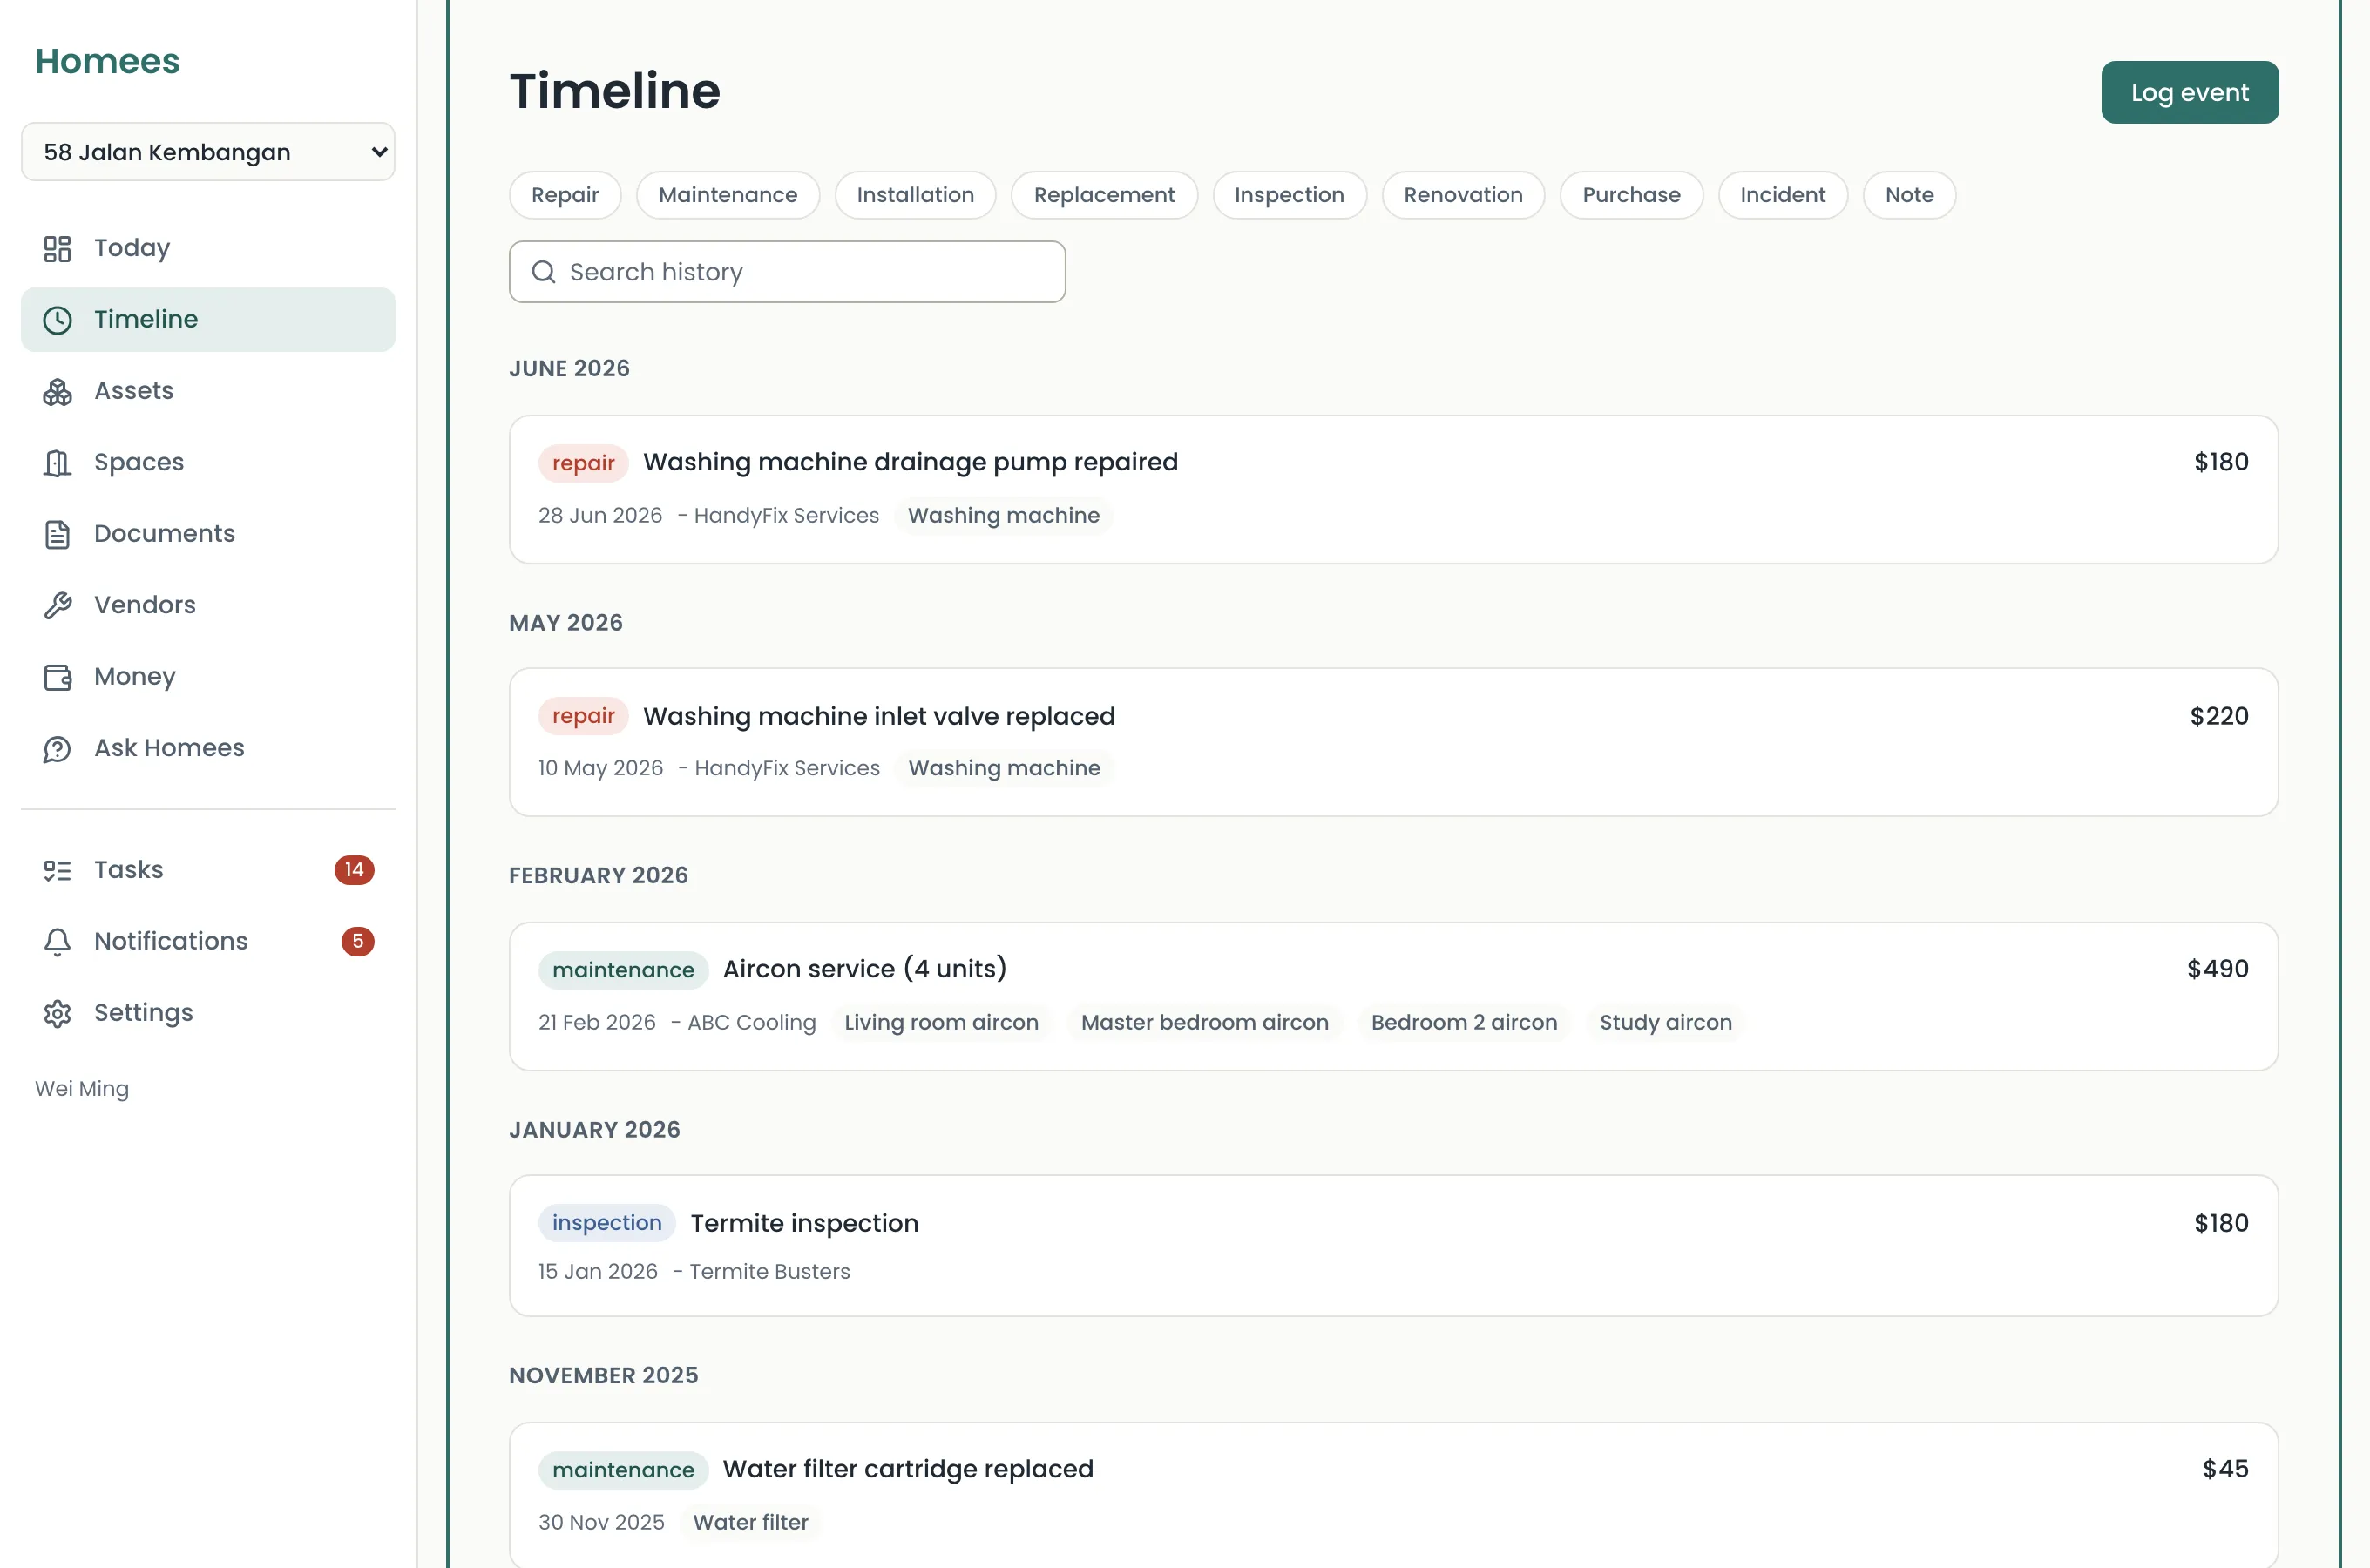Screen dimensions: 2370x1568
Task: Toggle the Repair filter chip
Action: (565, 195)
